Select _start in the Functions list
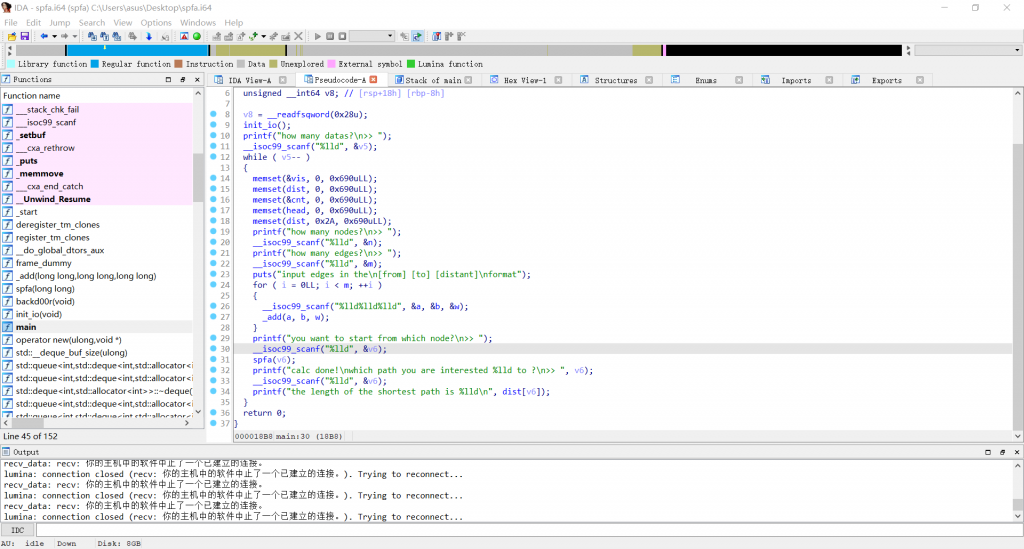 click(97, 212)
